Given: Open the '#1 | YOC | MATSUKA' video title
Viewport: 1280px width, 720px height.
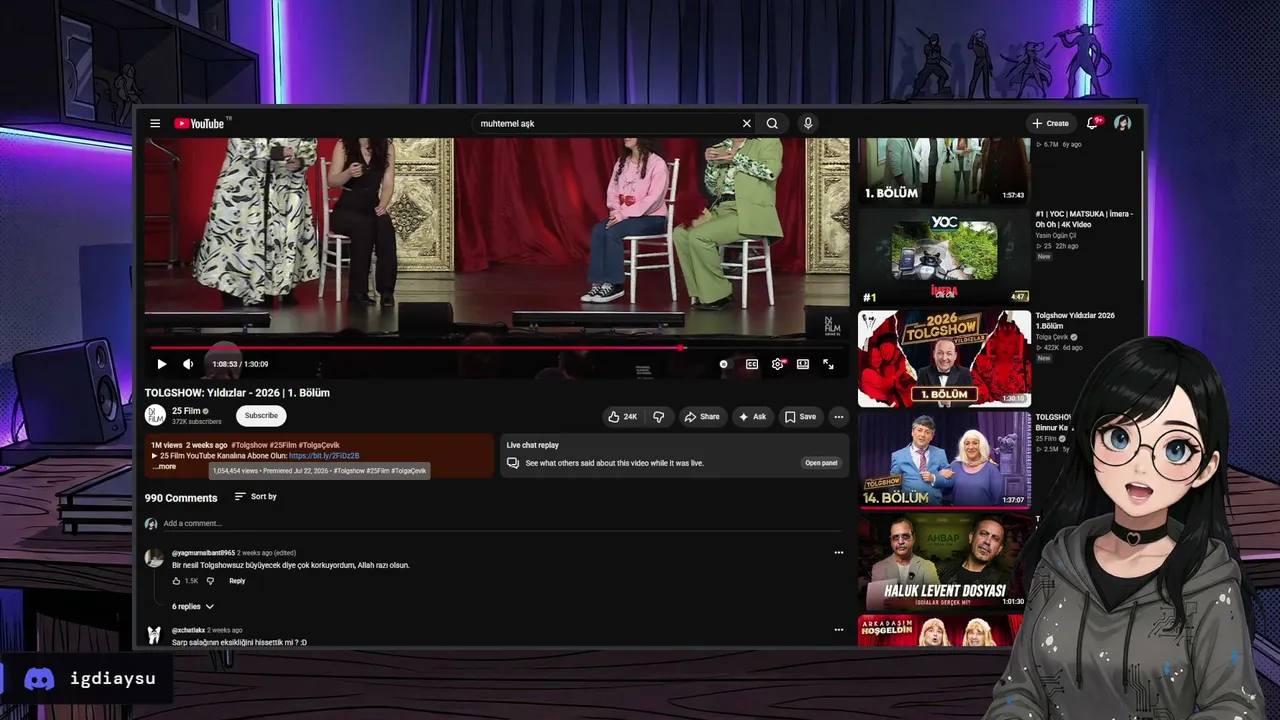Looking at the screenshot, I should pyautogui.click(x=1084, y=219).
